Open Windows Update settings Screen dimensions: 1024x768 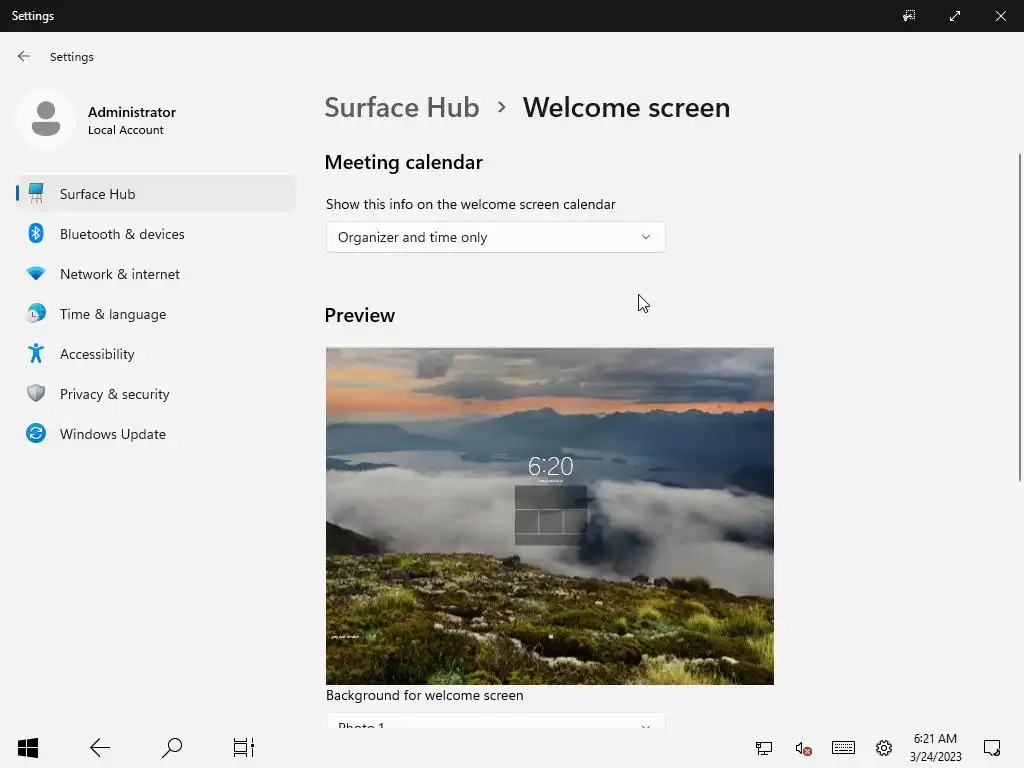point(155,434)
